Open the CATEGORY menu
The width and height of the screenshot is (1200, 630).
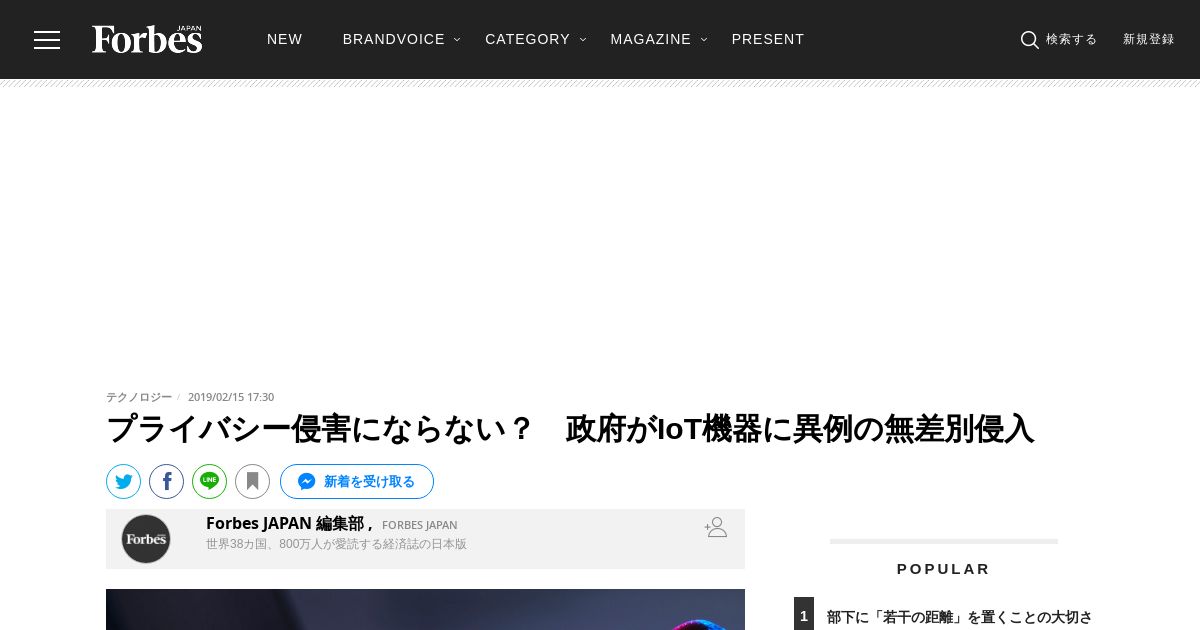point(527,39)
